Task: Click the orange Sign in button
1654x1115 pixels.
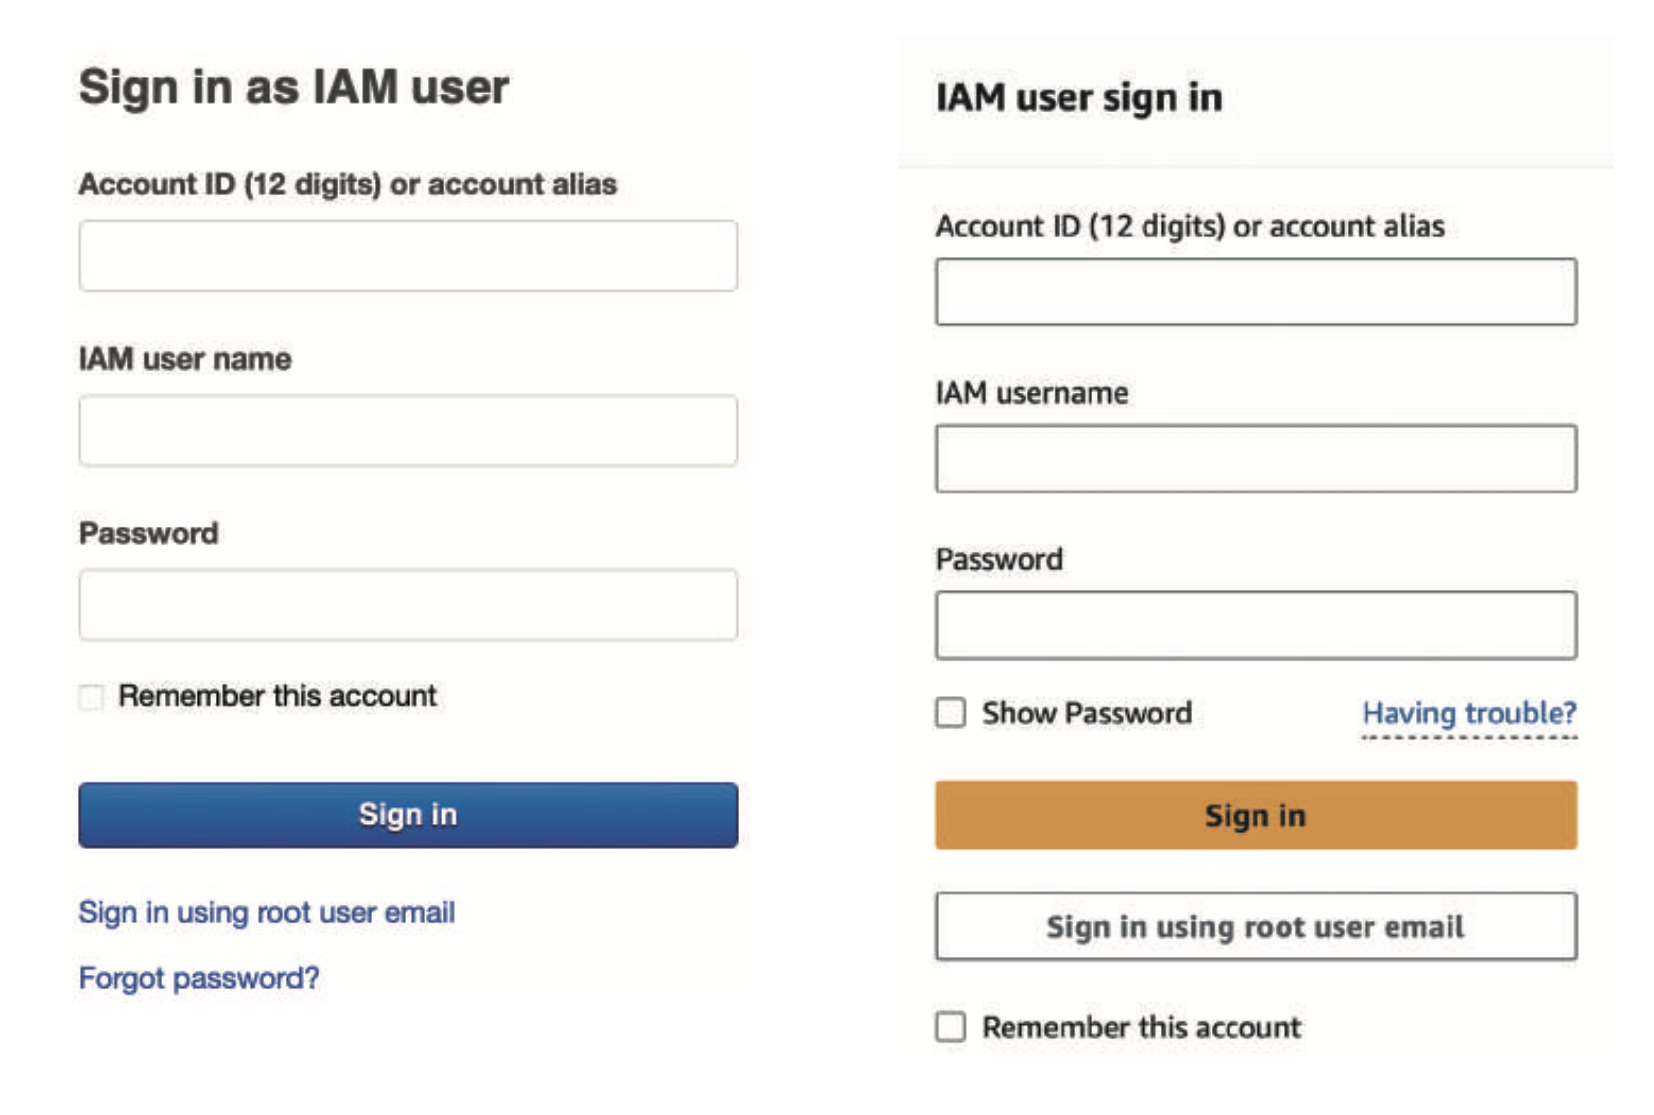Action: coord(1255,815)
